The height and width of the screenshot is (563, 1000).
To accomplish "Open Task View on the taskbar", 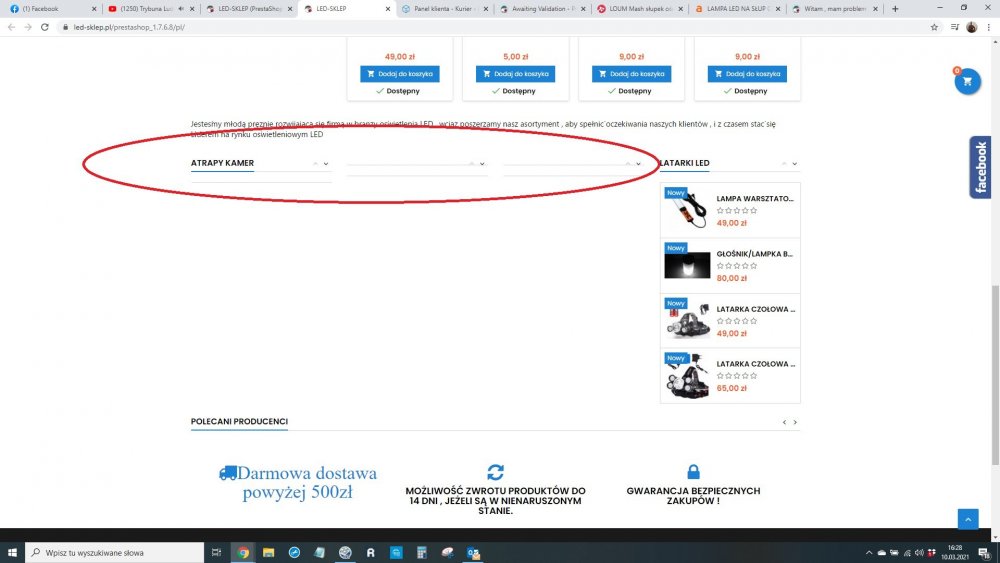I will (216, 552).
